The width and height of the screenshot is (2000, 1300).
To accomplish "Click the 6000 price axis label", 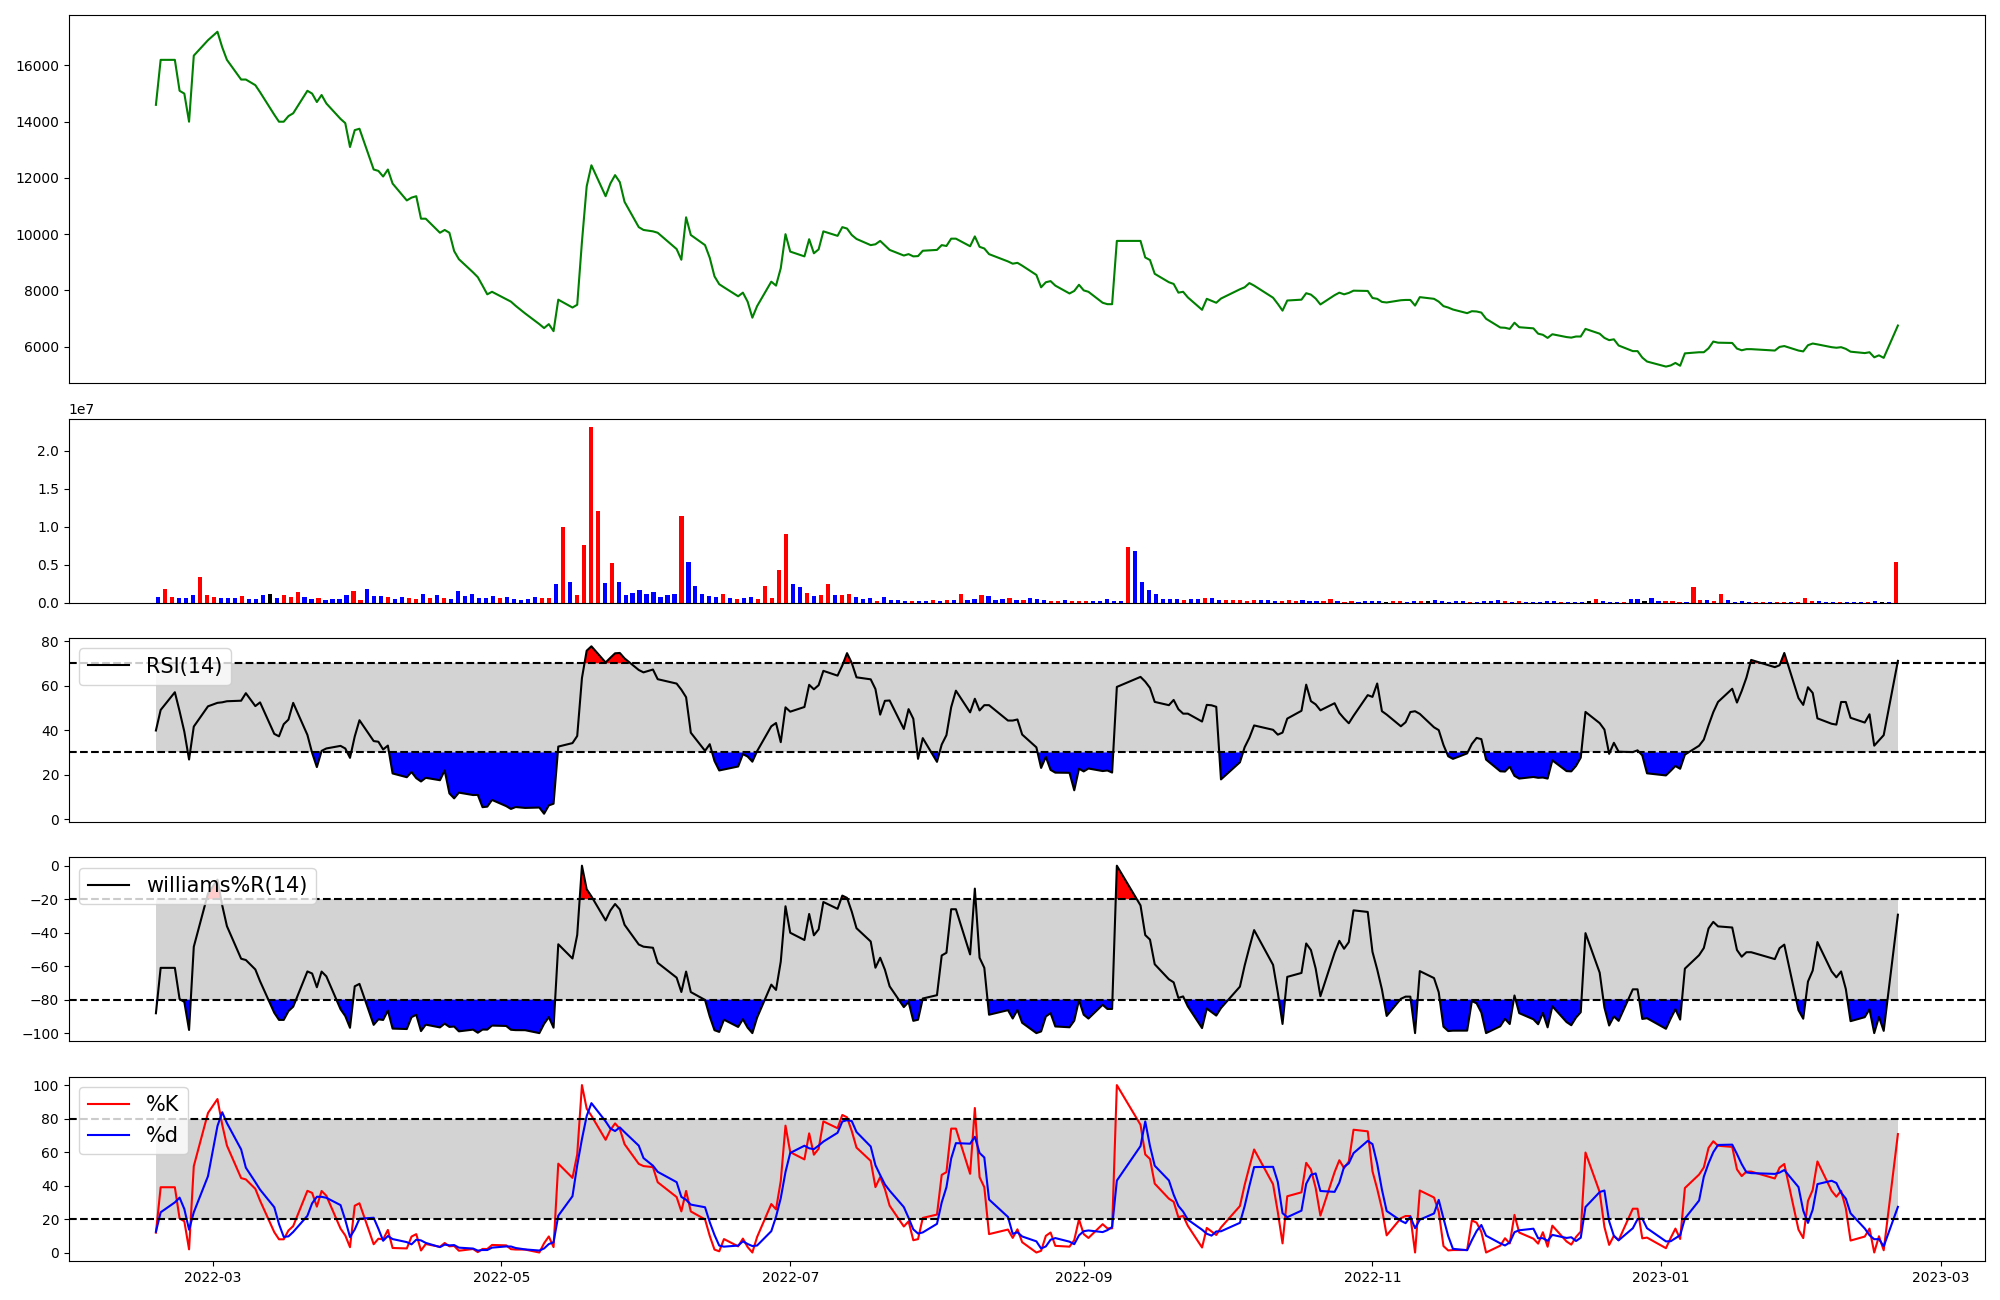I will click(x=41, y=348).
